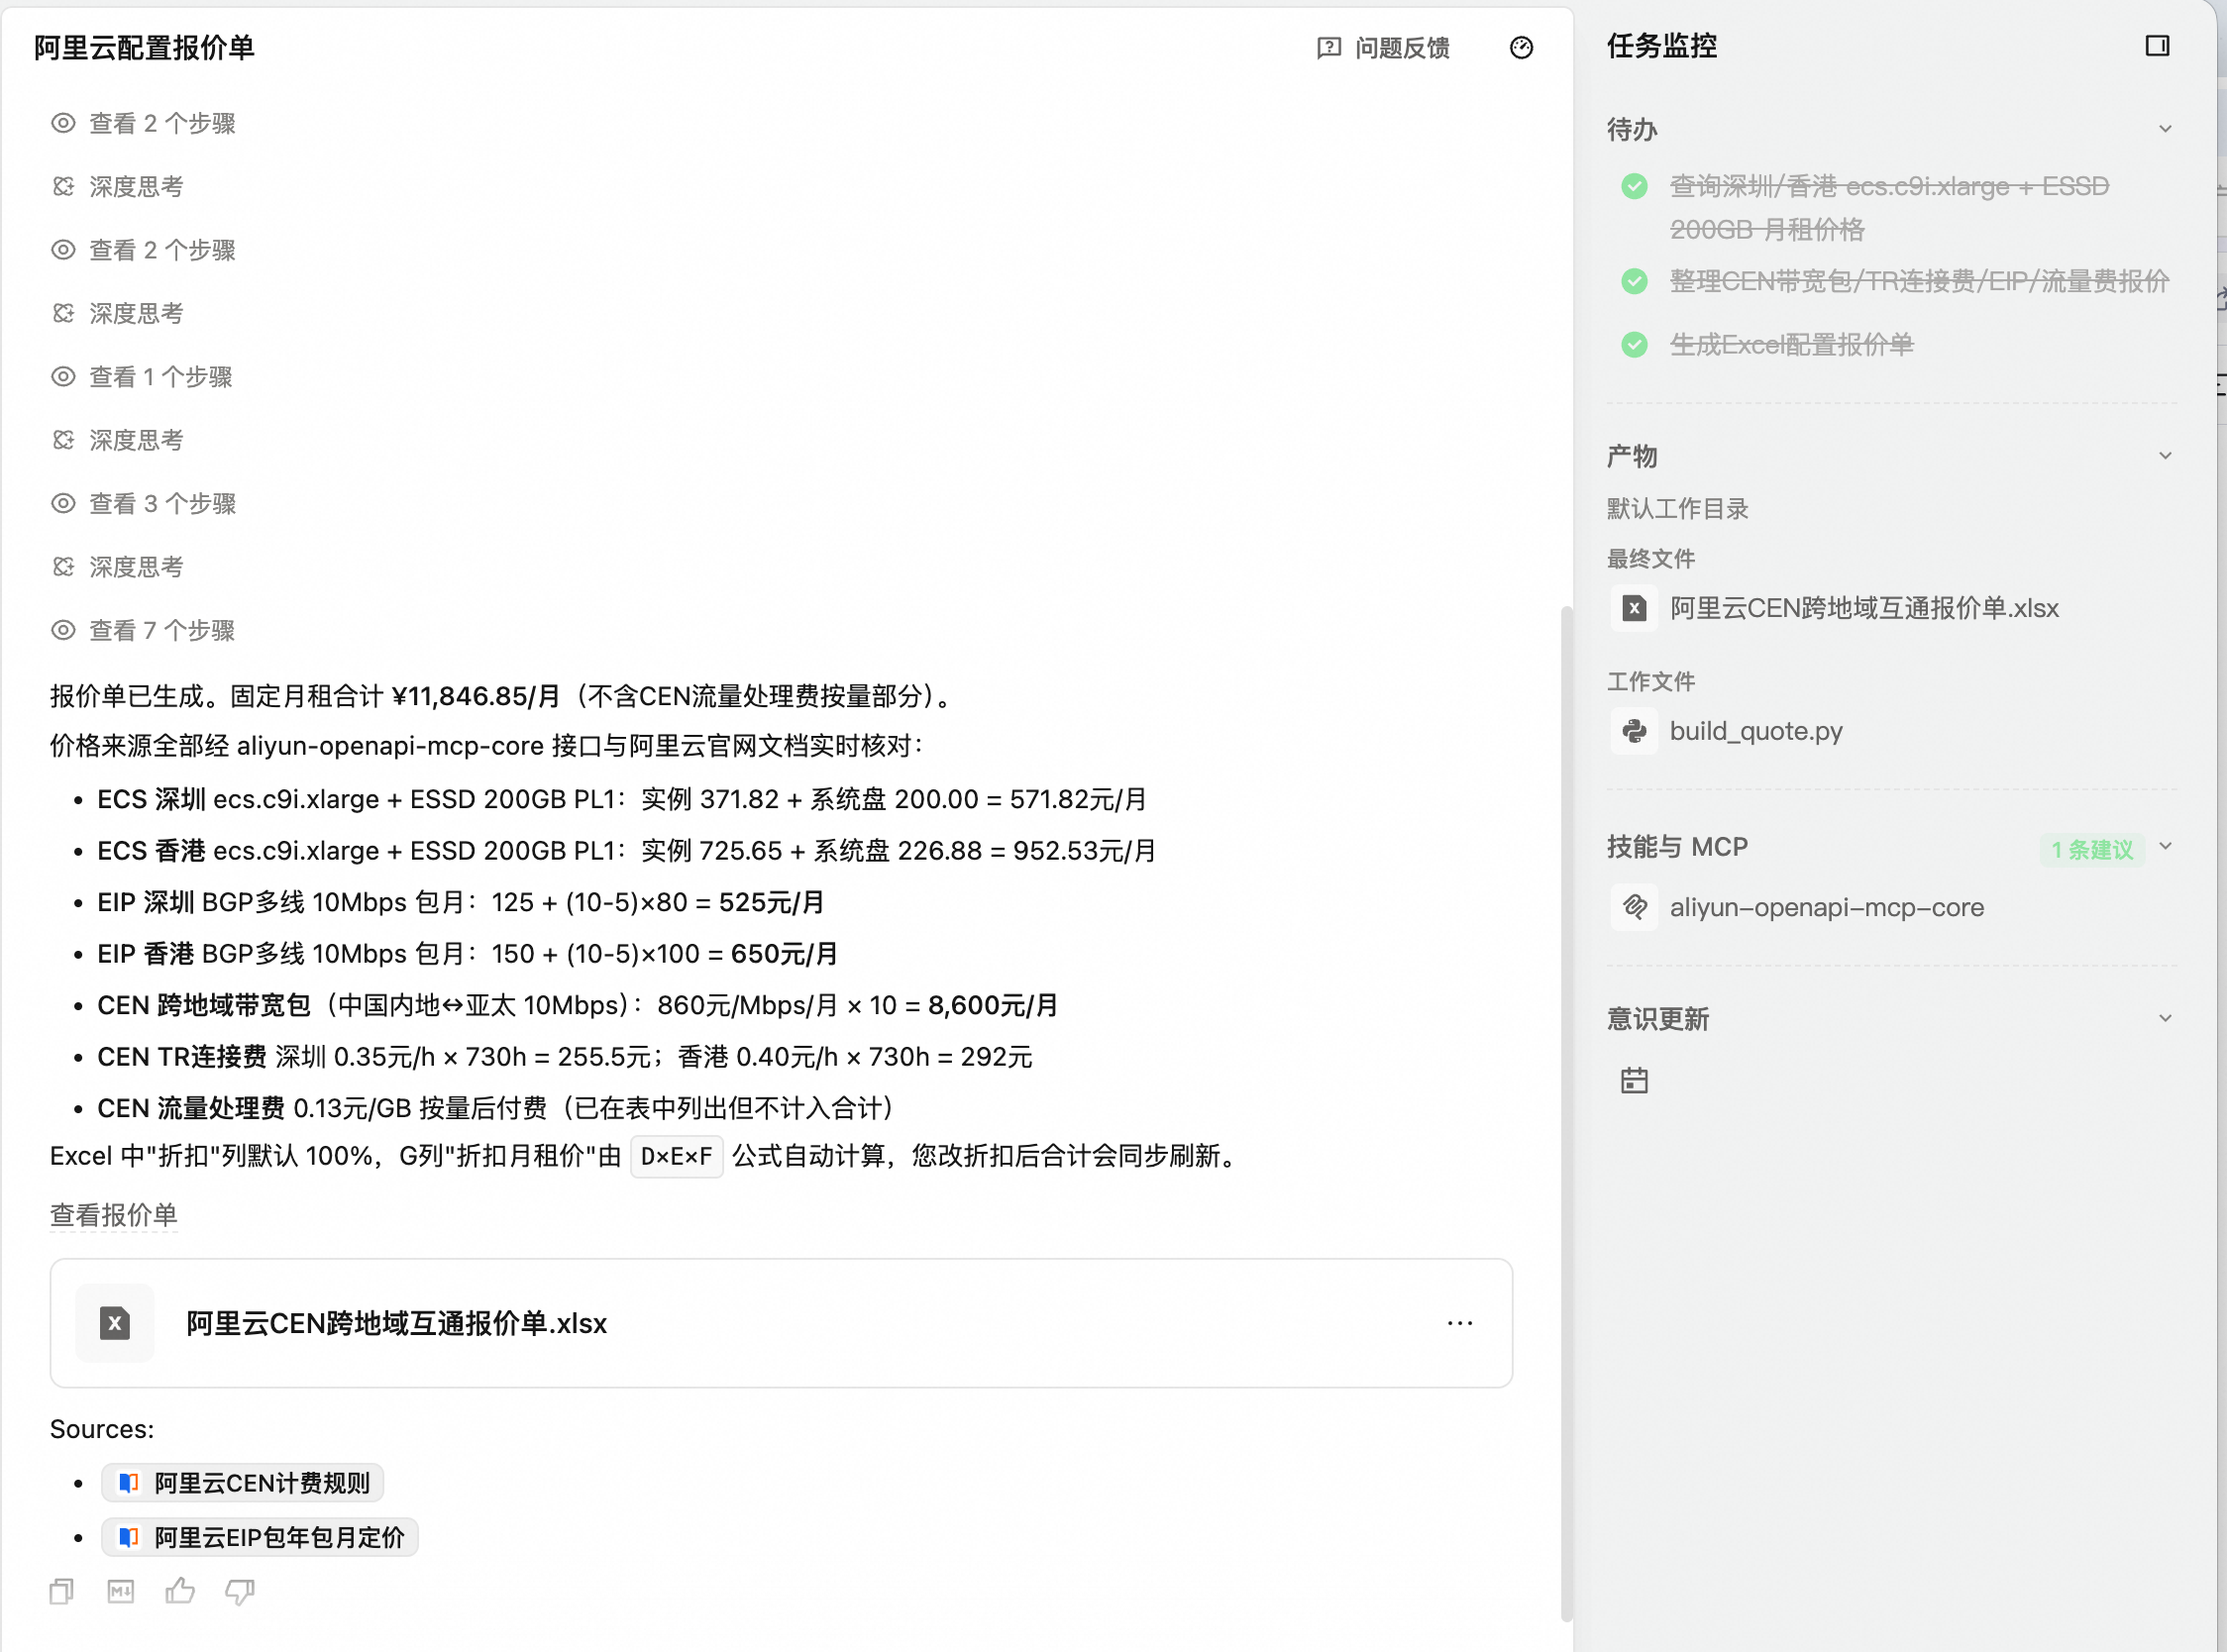Click the 525元/月 Shenzhen EIP value

click(772, 902)
